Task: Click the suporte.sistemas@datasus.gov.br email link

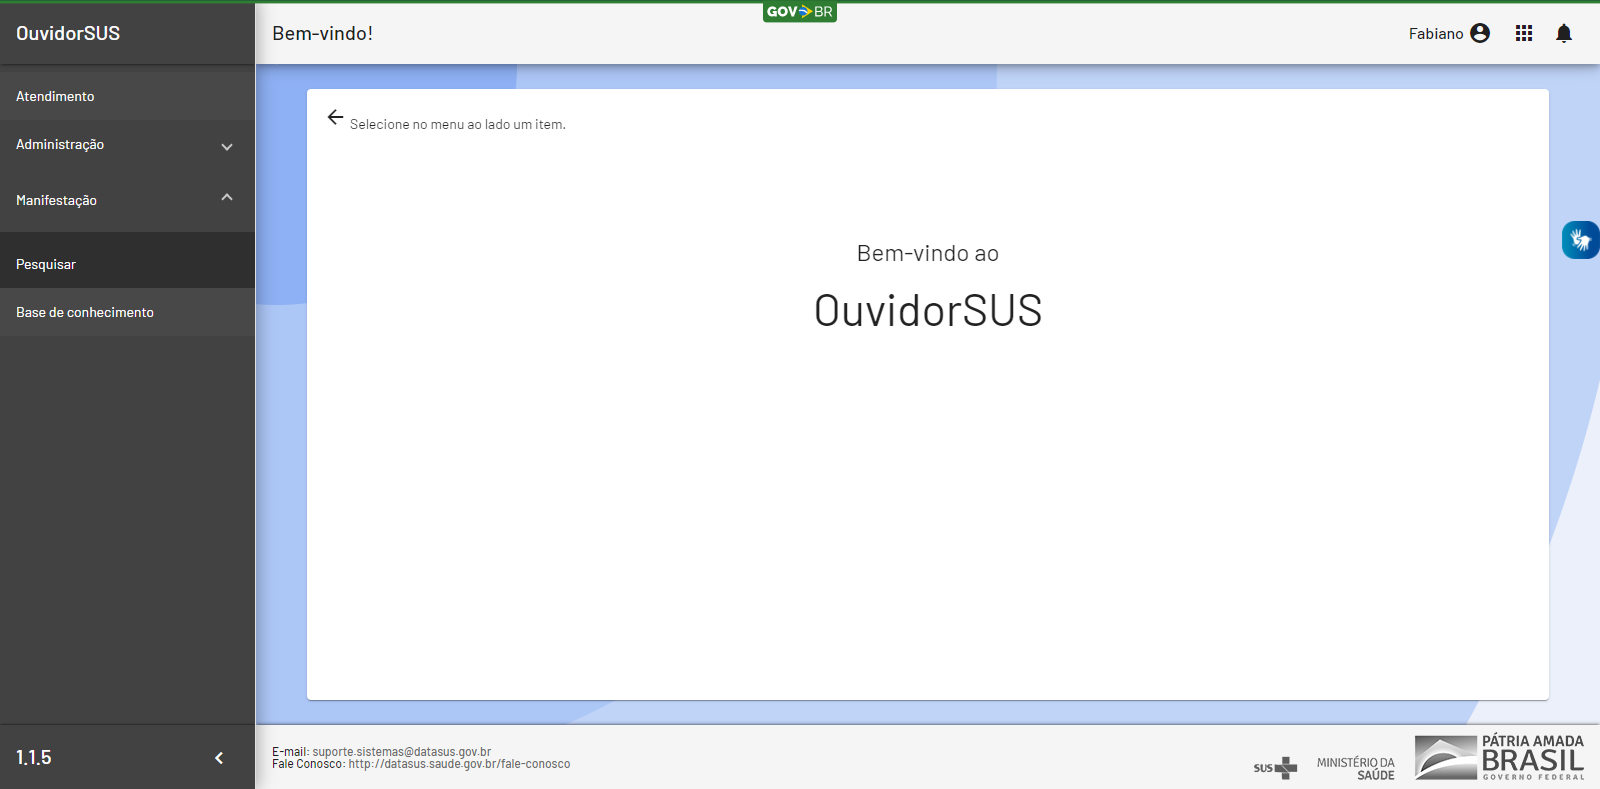Action: click(401, 752)
